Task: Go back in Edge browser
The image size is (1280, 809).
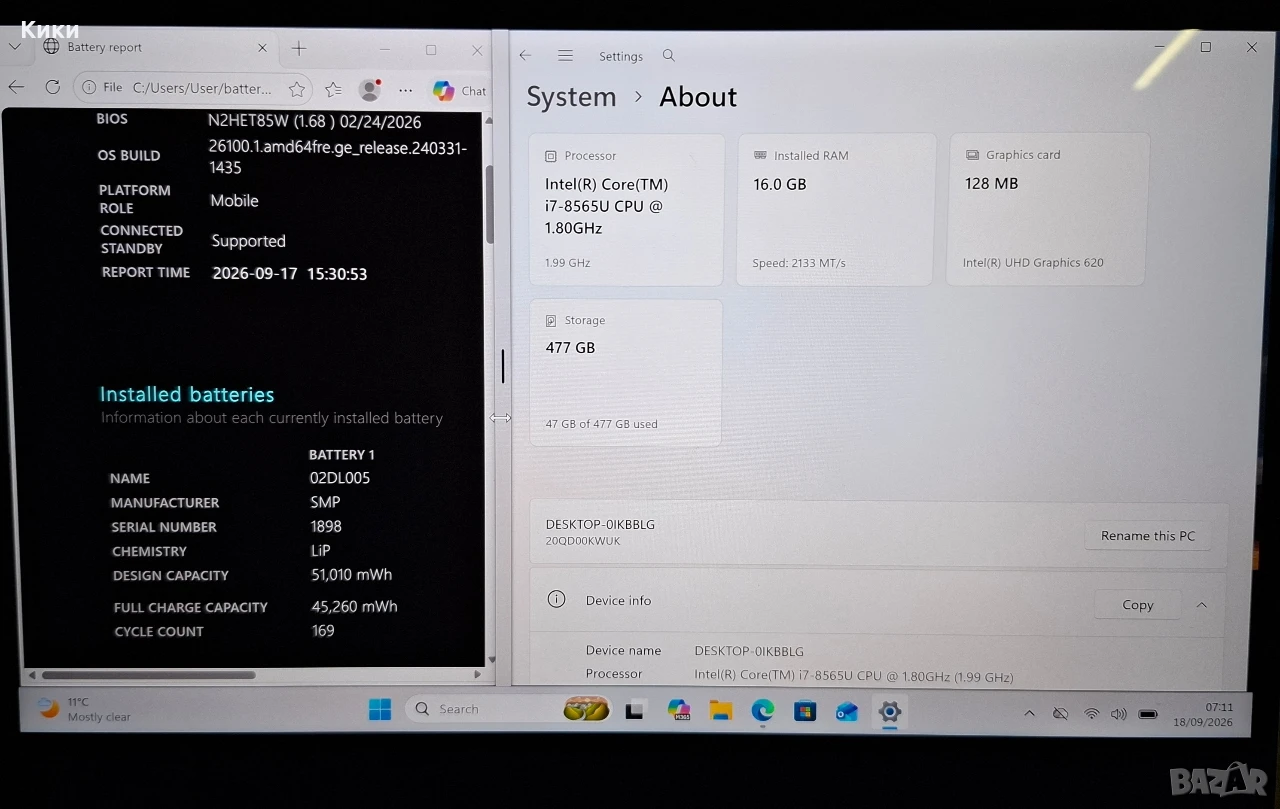Action: pyautogui.click(x=16, y=87)
